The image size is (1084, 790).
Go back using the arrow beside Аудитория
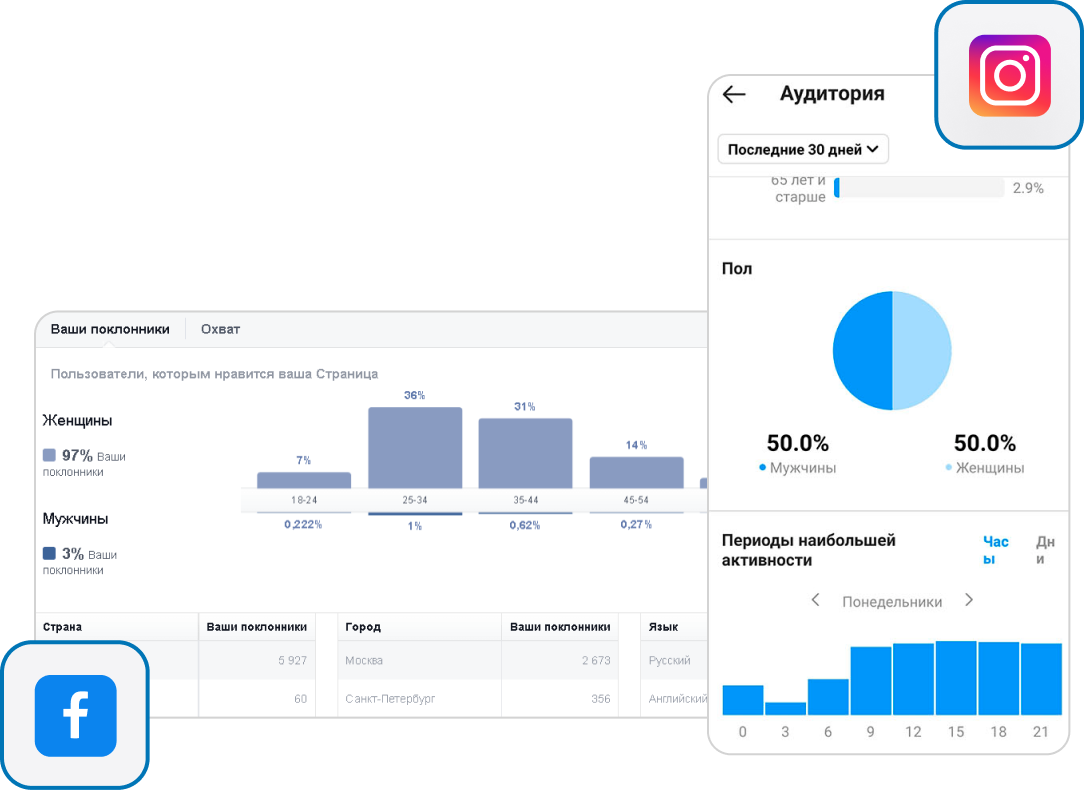point(734,95)
